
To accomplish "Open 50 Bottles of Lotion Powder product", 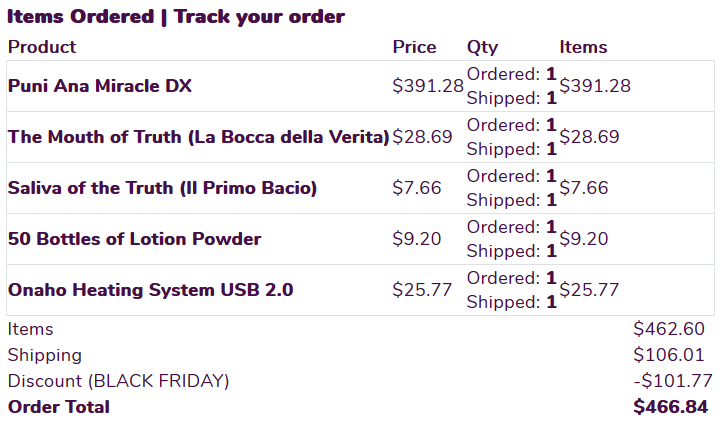I will (134, 239).
